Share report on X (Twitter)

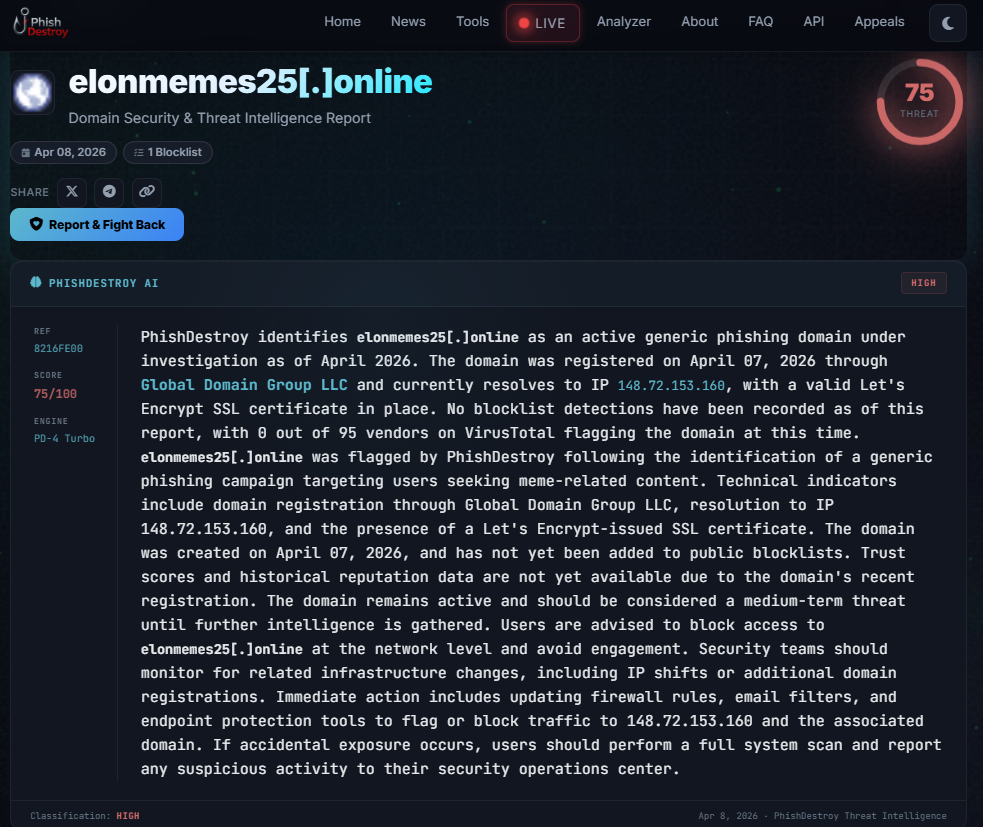click(72, 191)
